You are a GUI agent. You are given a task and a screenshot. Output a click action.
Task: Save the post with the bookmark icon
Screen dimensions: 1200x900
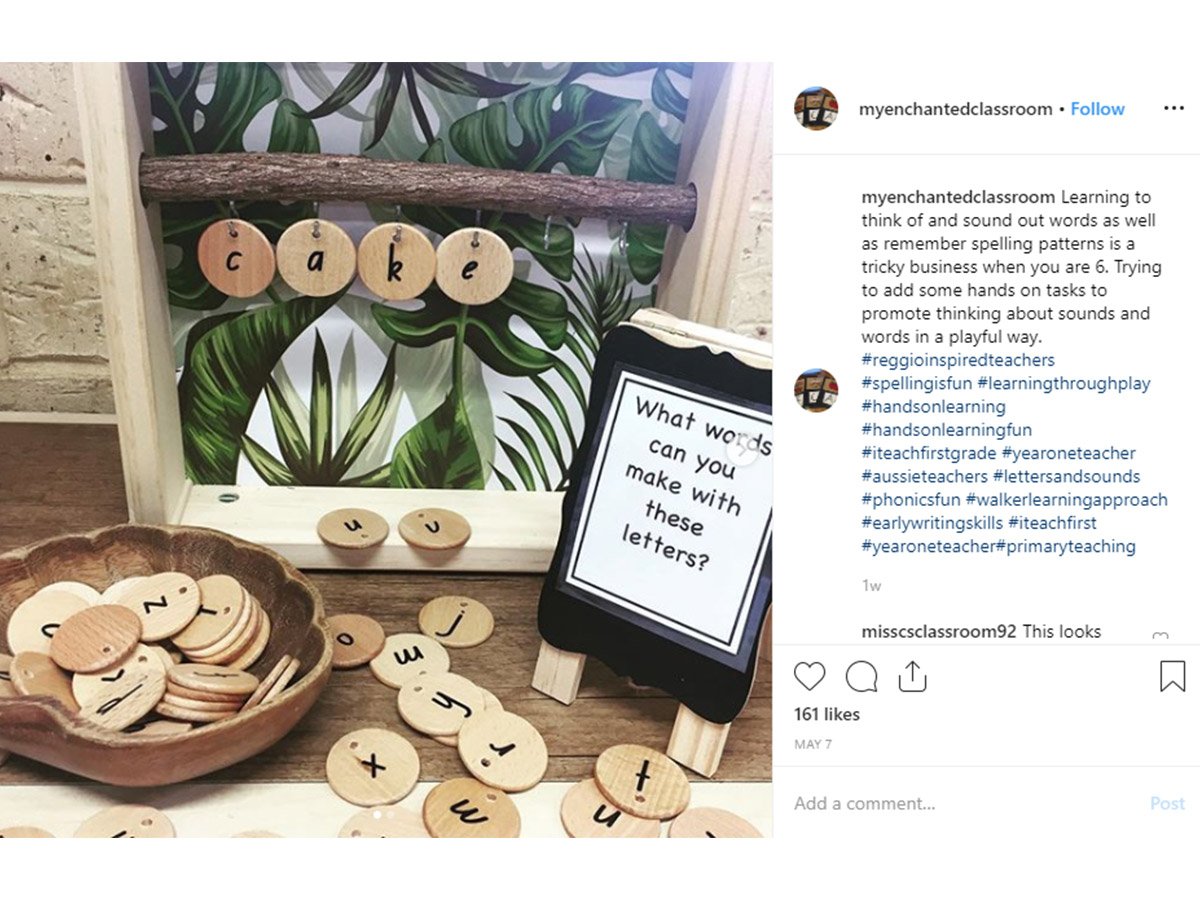point(1172,677)
